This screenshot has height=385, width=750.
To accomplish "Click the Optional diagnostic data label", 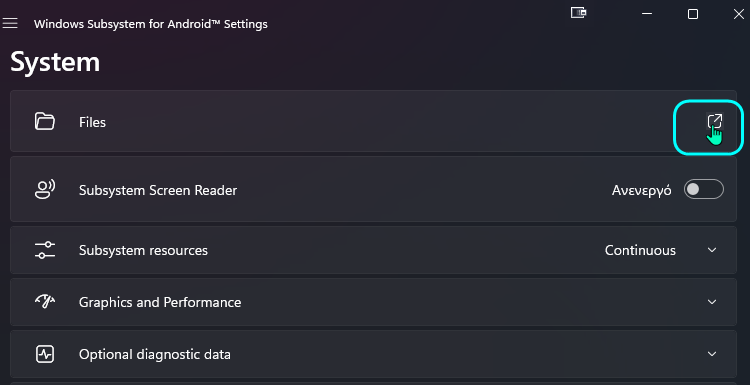I will 154,354.
